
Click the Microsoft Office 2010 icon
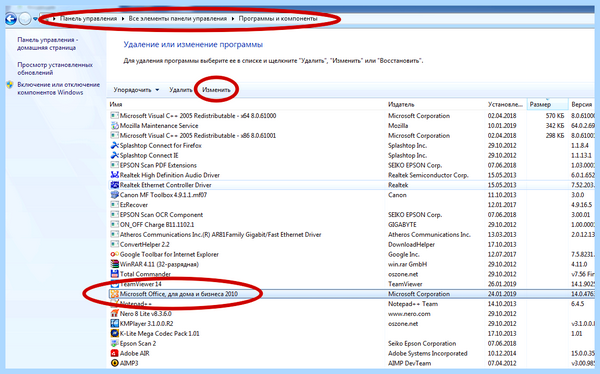[x=114, y=294]
